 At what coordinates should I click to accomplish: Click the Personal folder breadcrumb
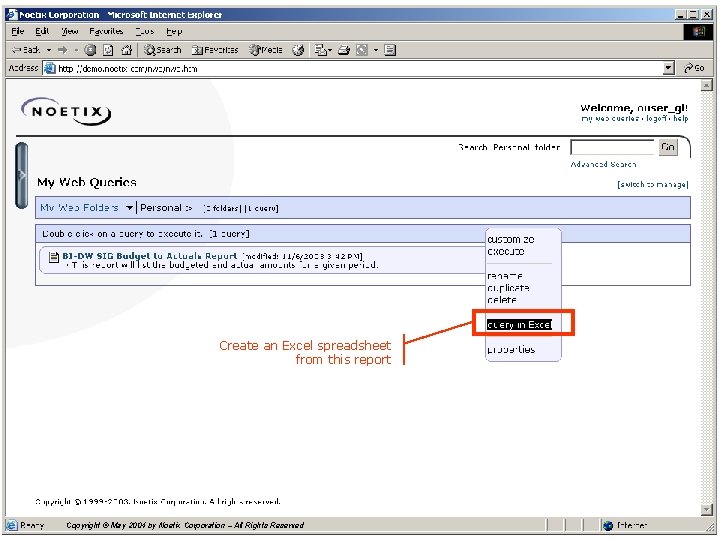(161, 208)
